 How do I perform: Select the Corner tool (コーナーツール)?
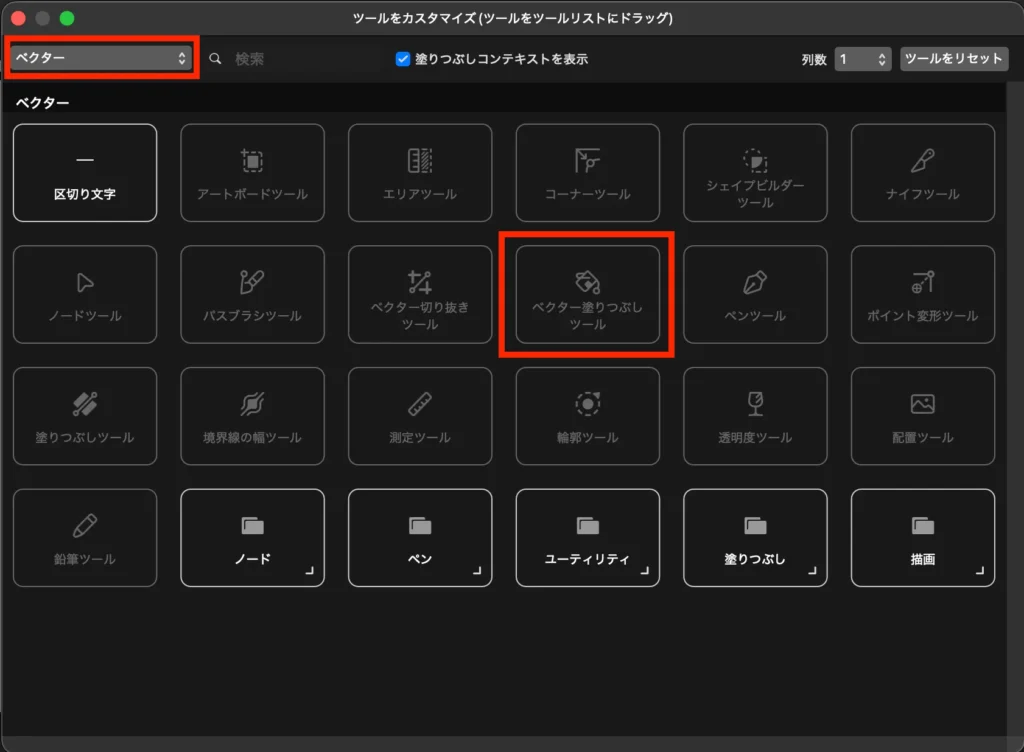pos(587,172)
